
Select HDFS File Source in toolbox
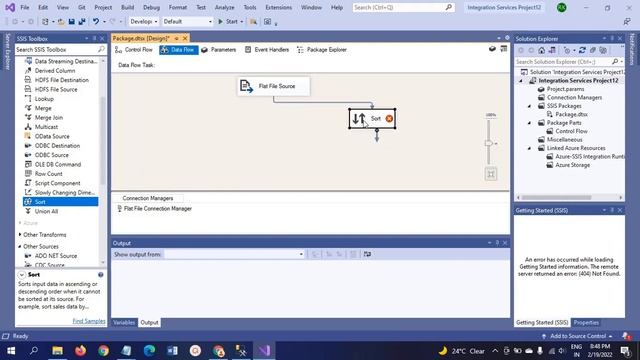click(x=56, y=89)
